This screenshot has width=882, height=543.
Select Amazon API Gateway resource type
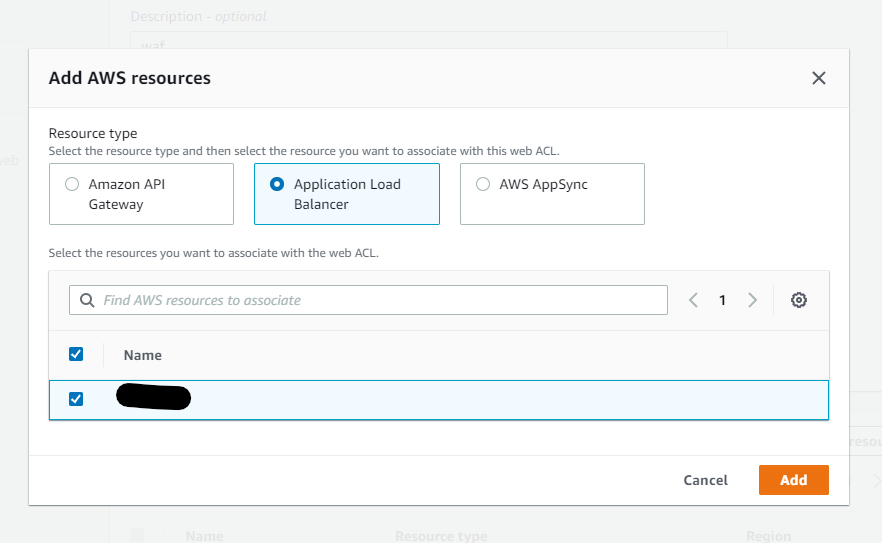[x=141, y=194]
